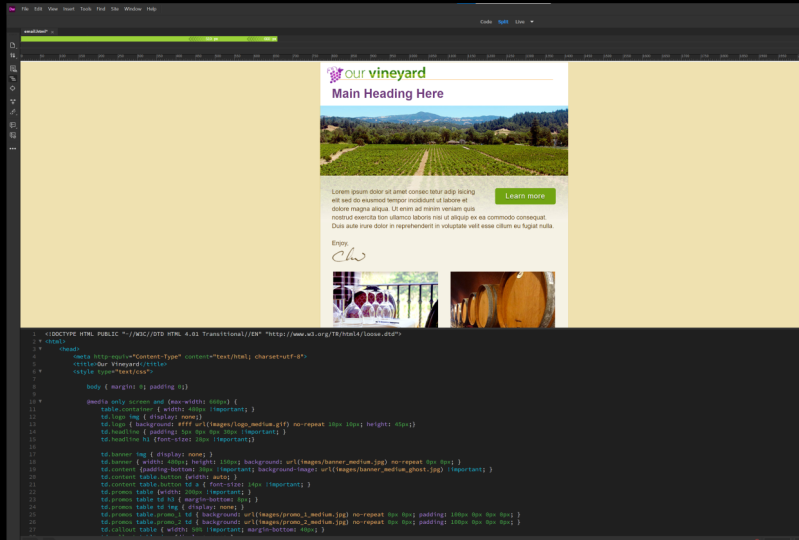The image size is (799, 540).
Task: Click the Apply Comment icon
Action: tap(13, 125)
